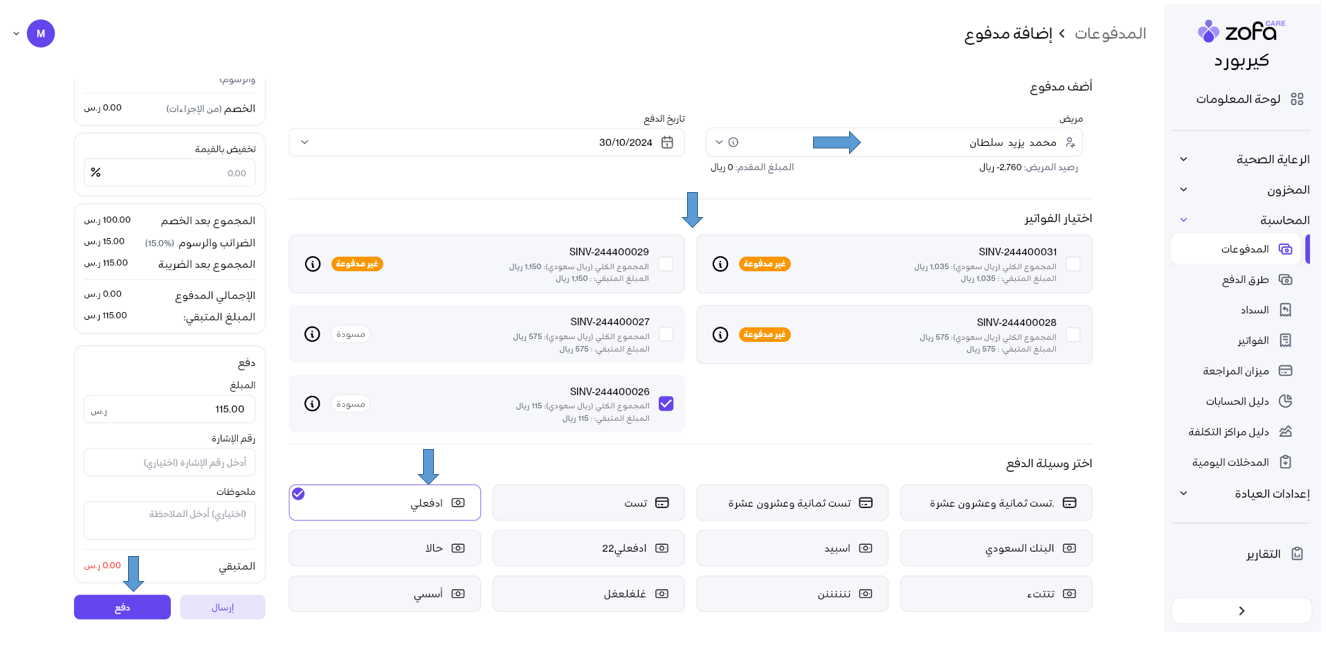Viewport: 1326px width, 660px height.
Task: Expand the المخزون sidebar section
Action: [1183, 190]
